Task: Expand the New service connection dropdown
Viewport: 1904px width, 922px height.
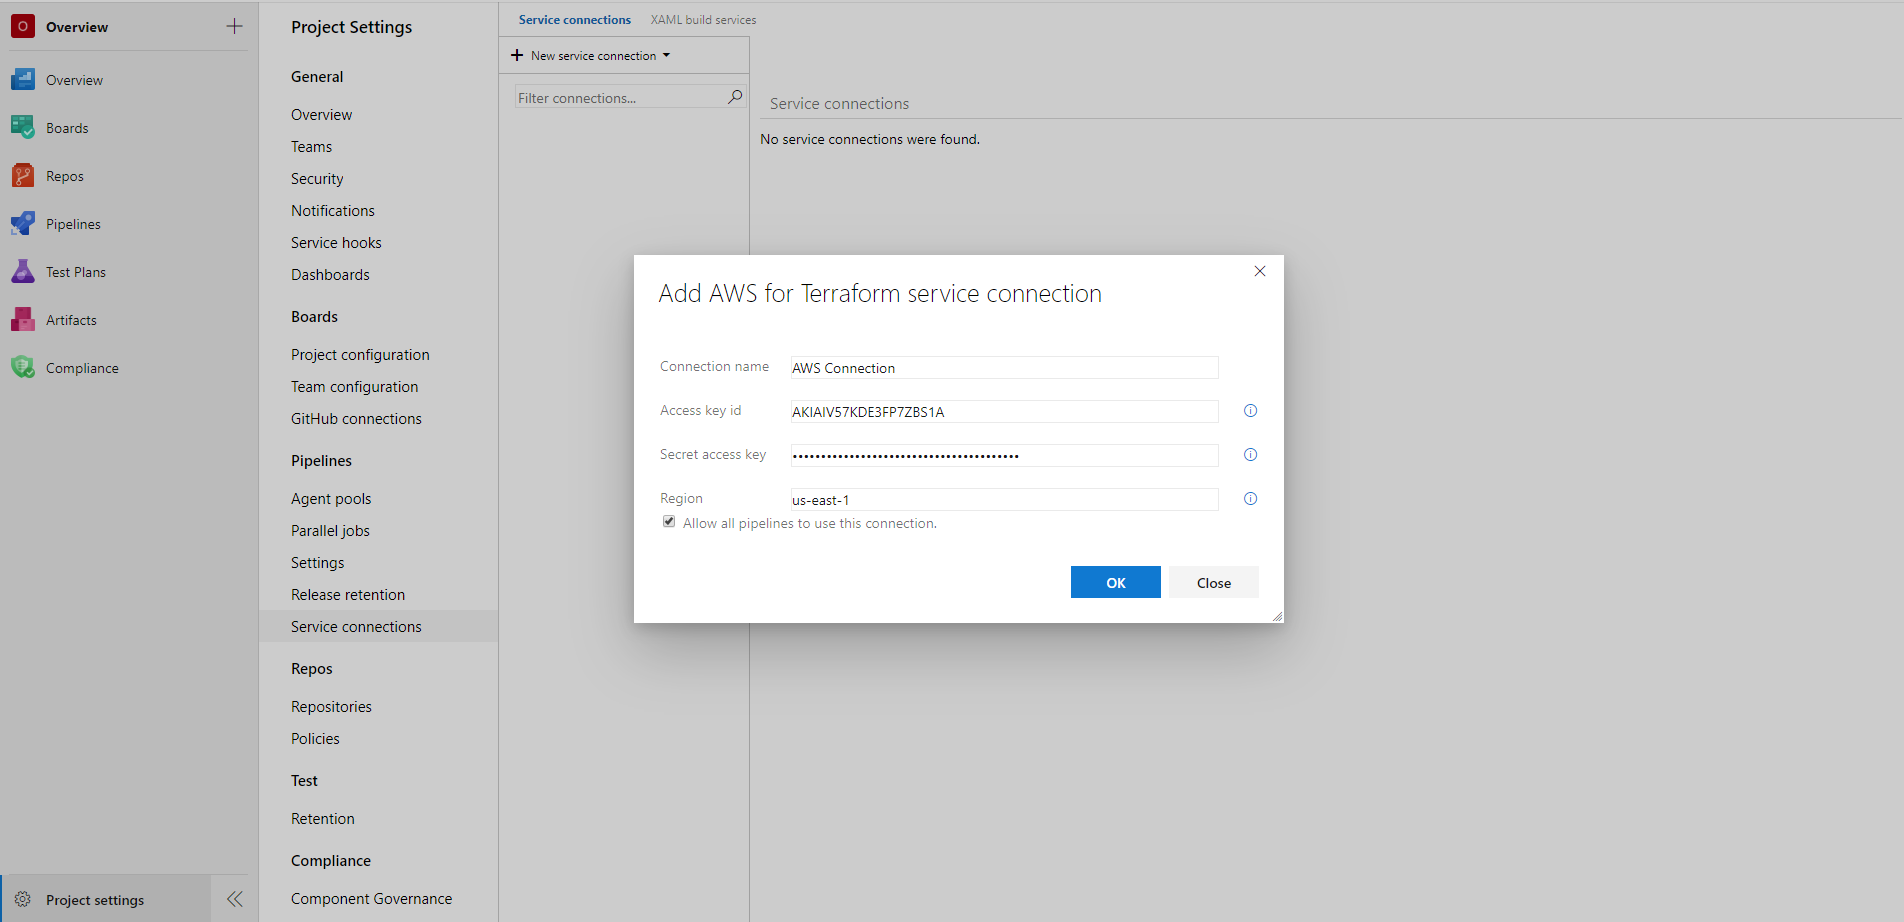Action: (667, 55)
